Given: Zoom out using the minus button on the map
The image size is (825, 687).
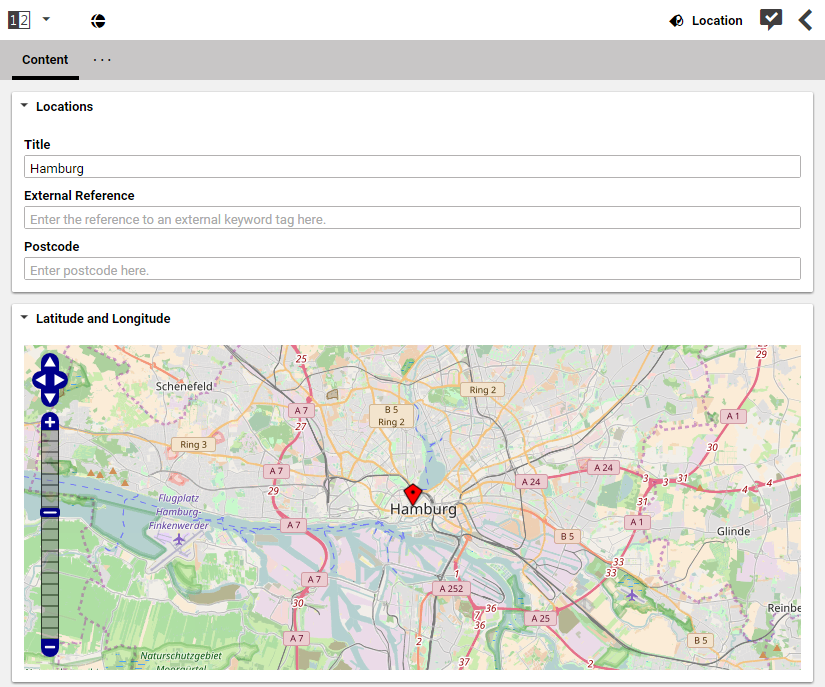Looking at the screenshot, I should 49,647.
